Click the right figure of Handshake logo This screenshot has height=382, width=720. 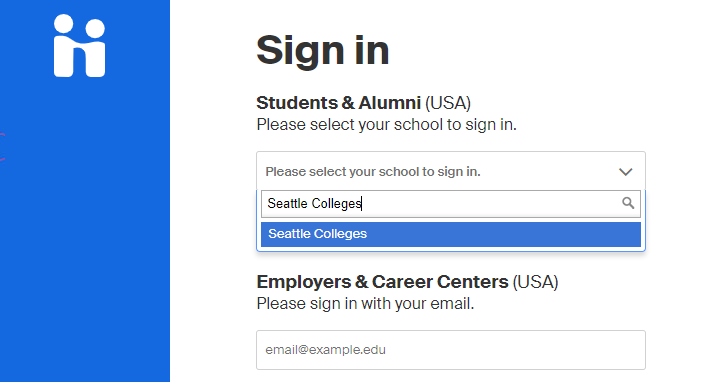(95, 48)
